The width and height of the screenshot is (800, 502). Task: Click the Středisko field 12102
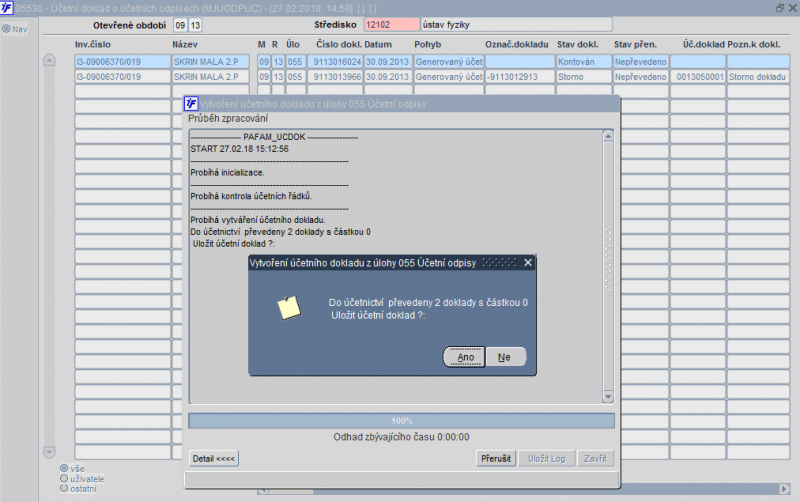391,24
